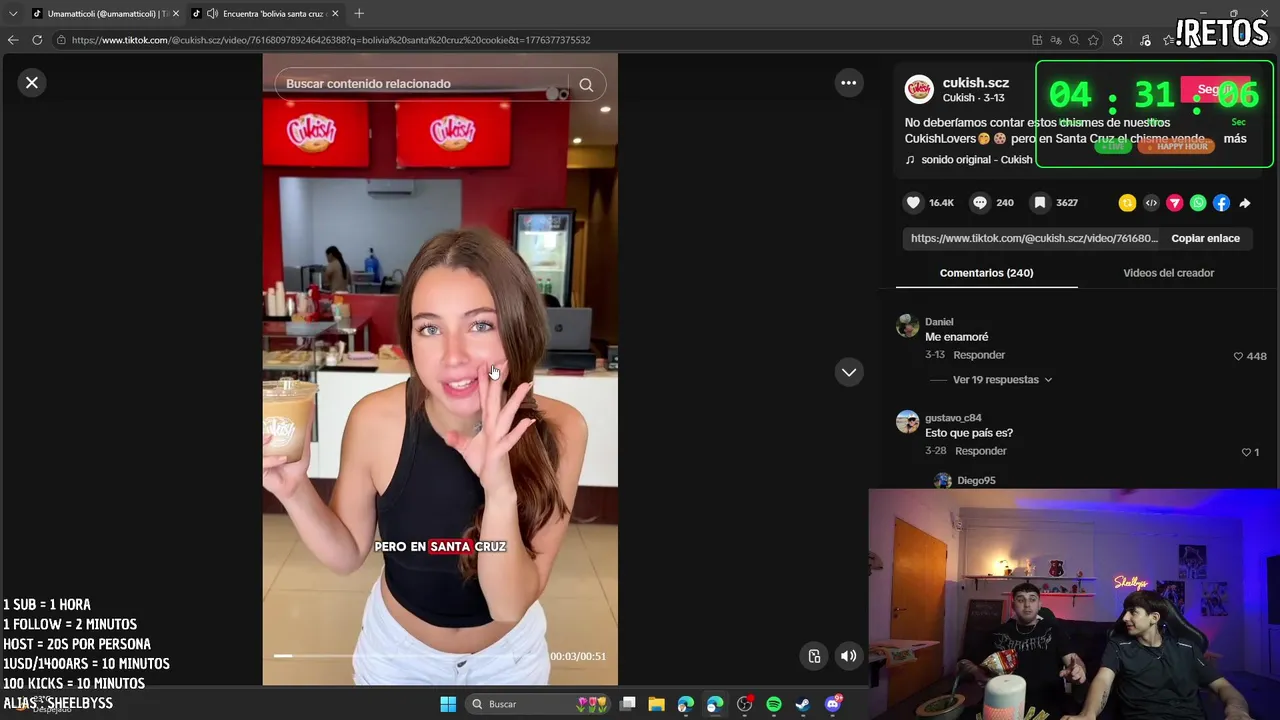Save video with bookmark icon
The image size is (1280, 720).
pyautogui.click(x=1040, y=203)
